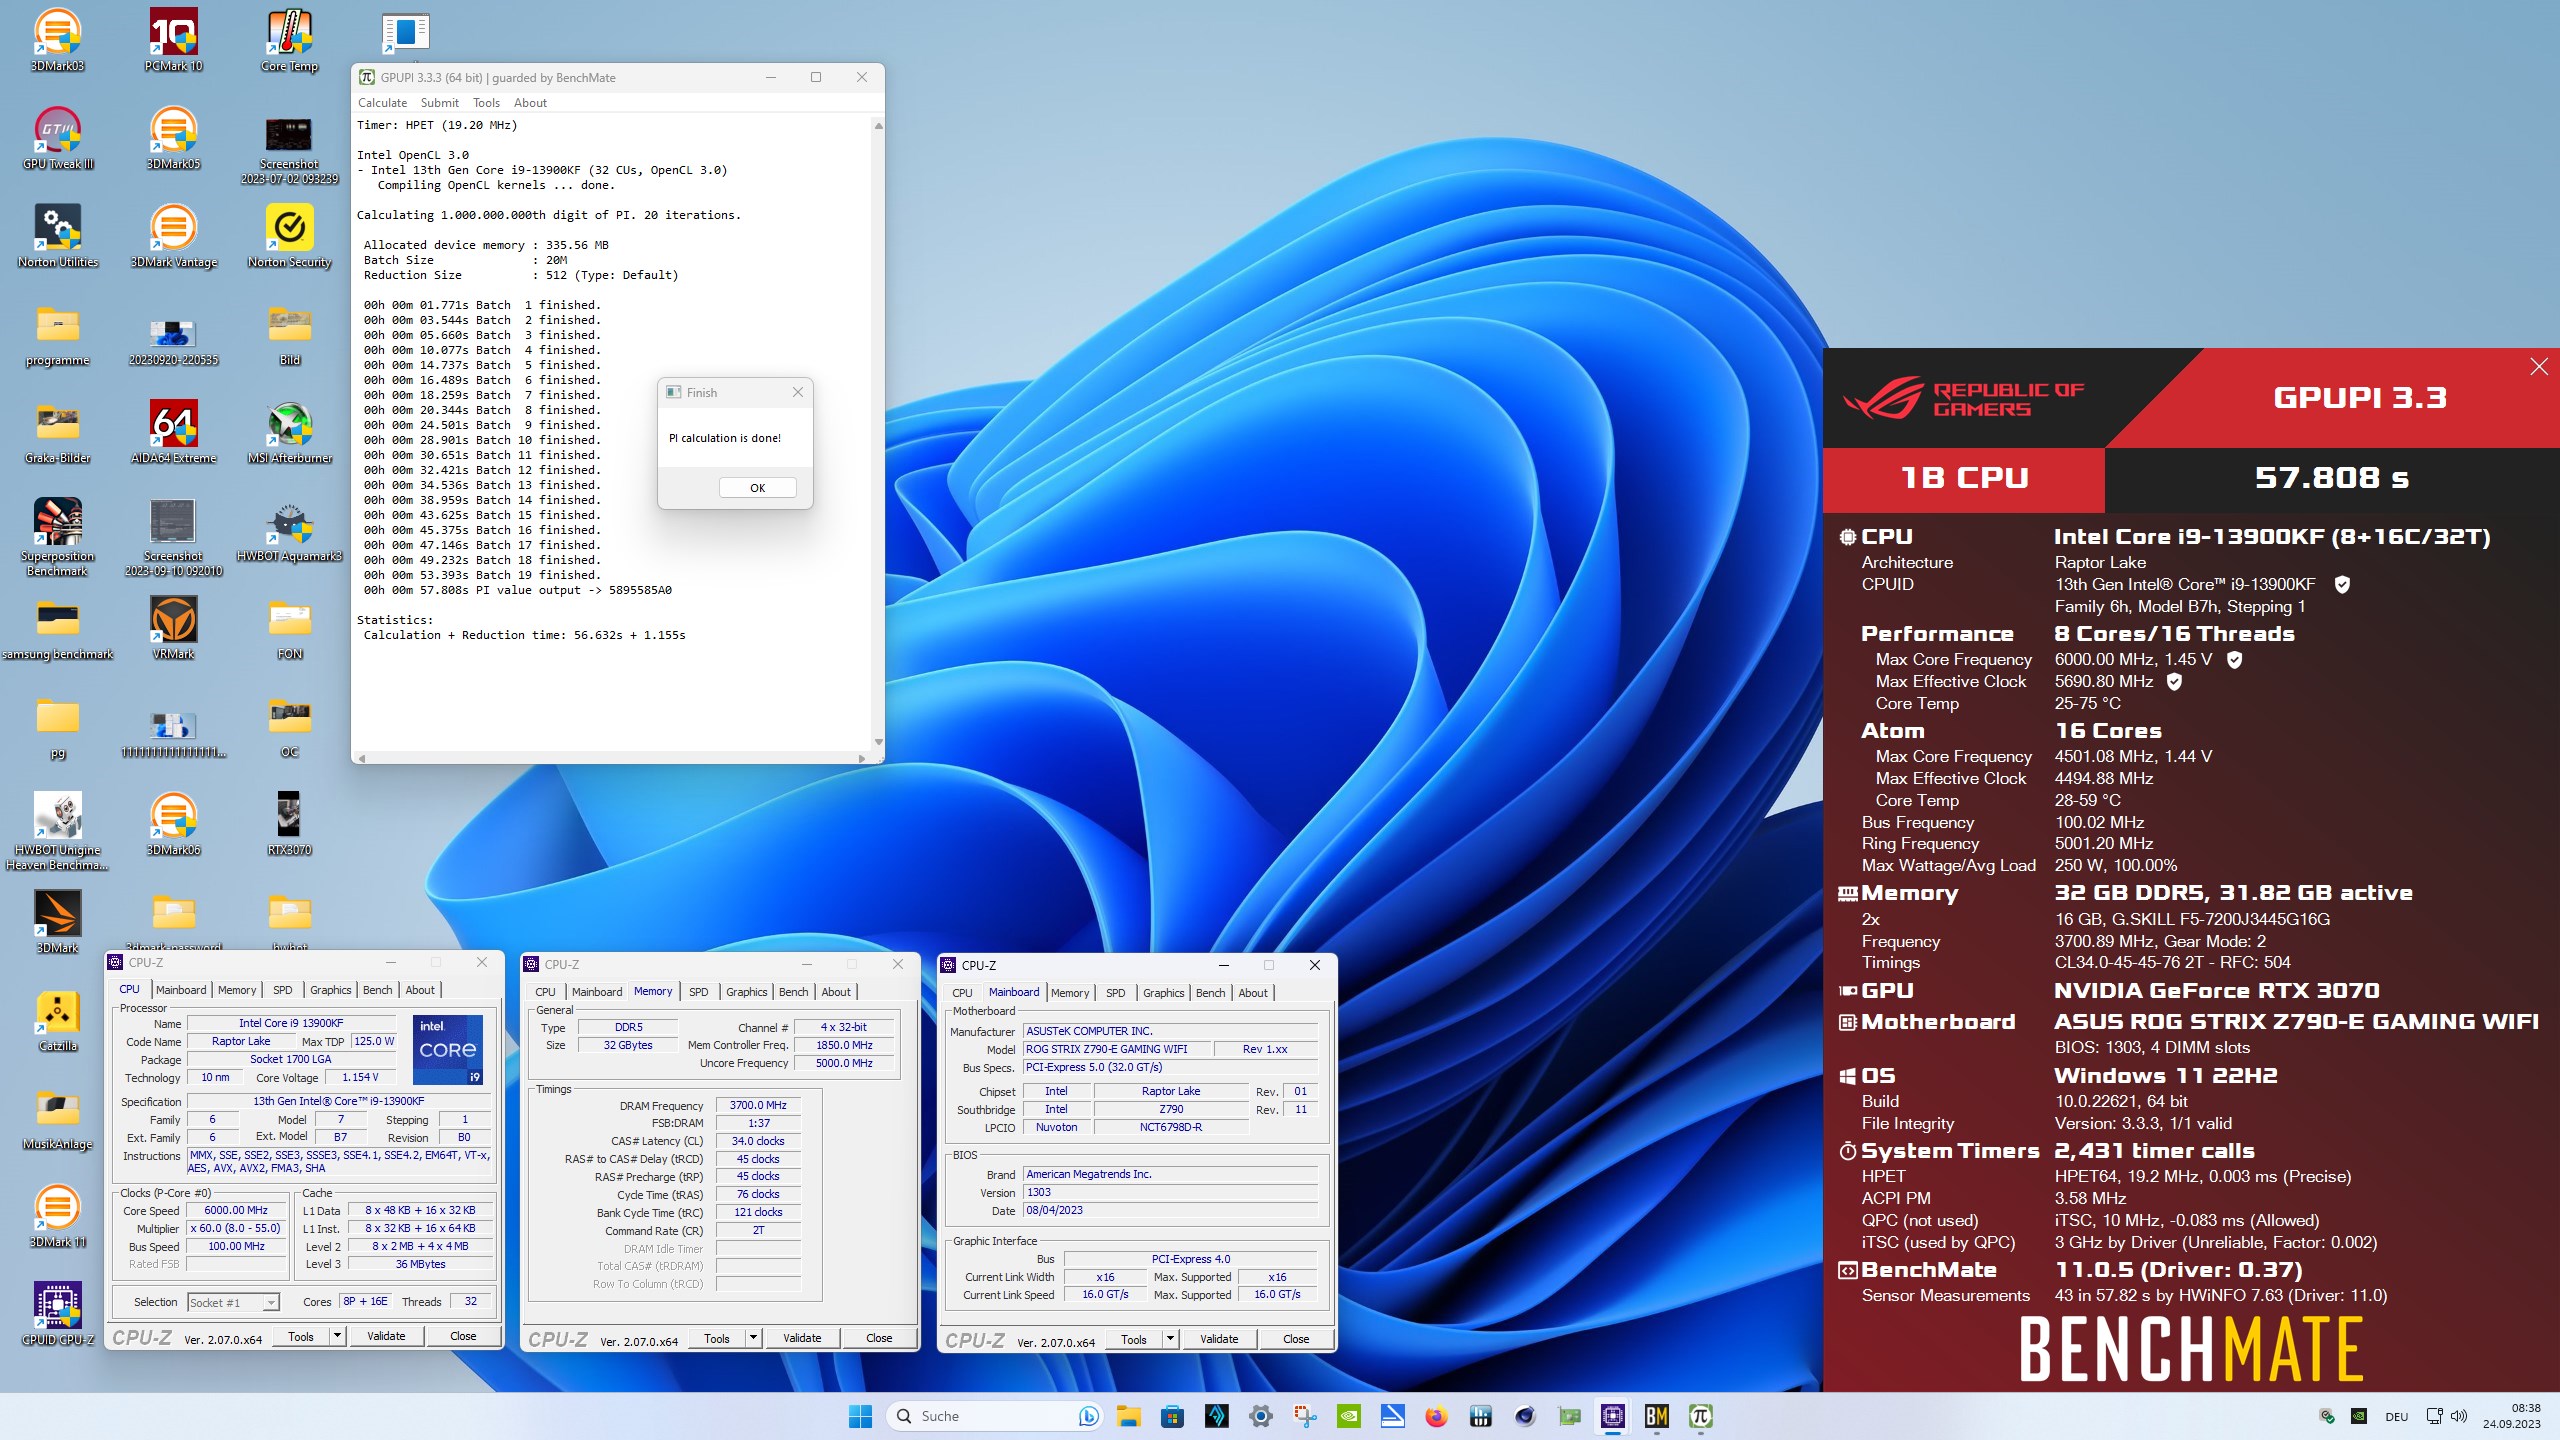Expand Tools dropdown arrow in CPU-Z CPU window
This screenshot has width=2560, height=1440.
tap(337, 1336)
